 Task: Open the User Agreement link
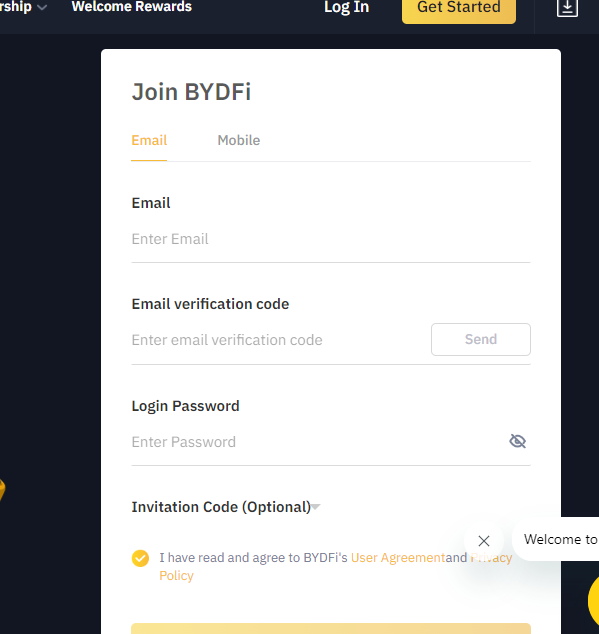[398, 558]
